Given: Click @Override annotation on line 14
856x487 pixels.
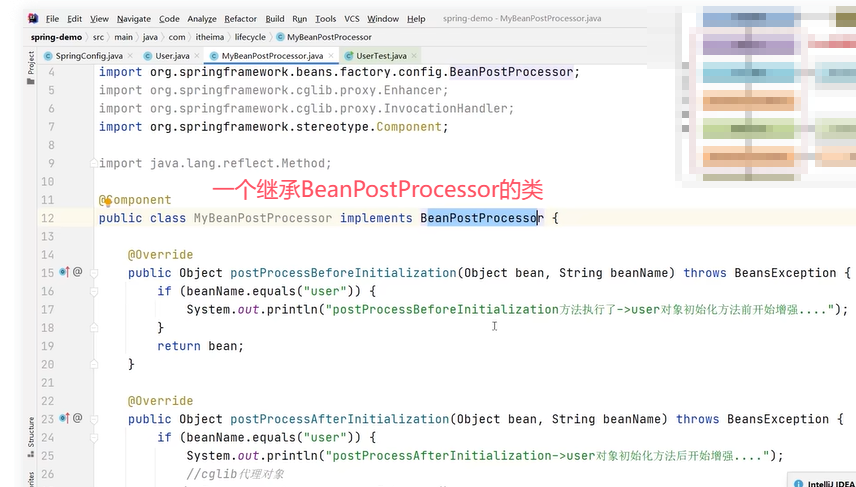Looking at the screenshot, I should [x=160, y=255].
